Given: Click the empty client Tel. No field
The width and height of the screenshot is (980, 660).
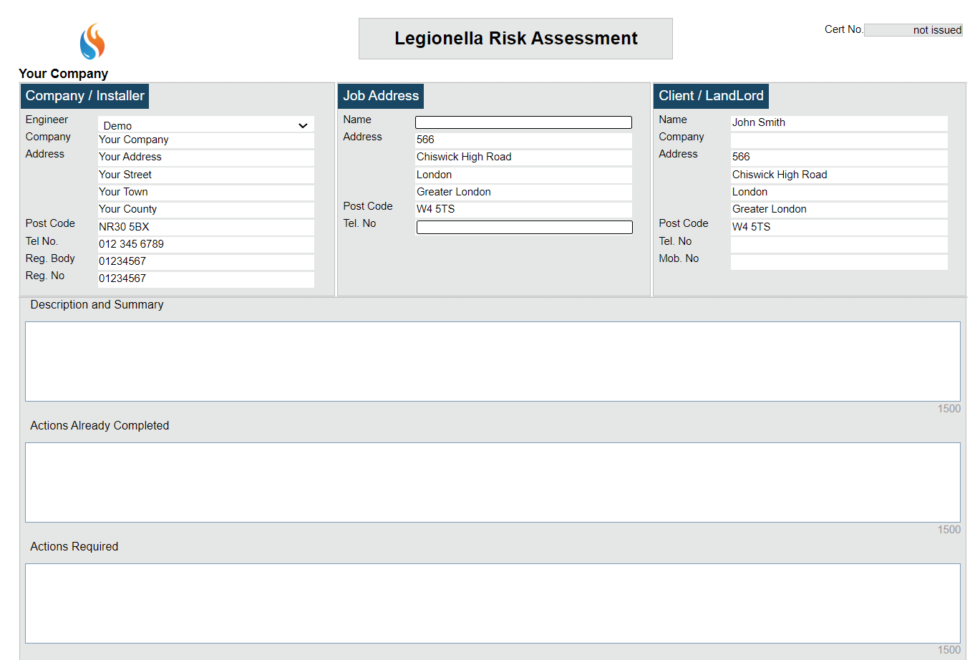Looking at the screenshot, I should 838,244.
